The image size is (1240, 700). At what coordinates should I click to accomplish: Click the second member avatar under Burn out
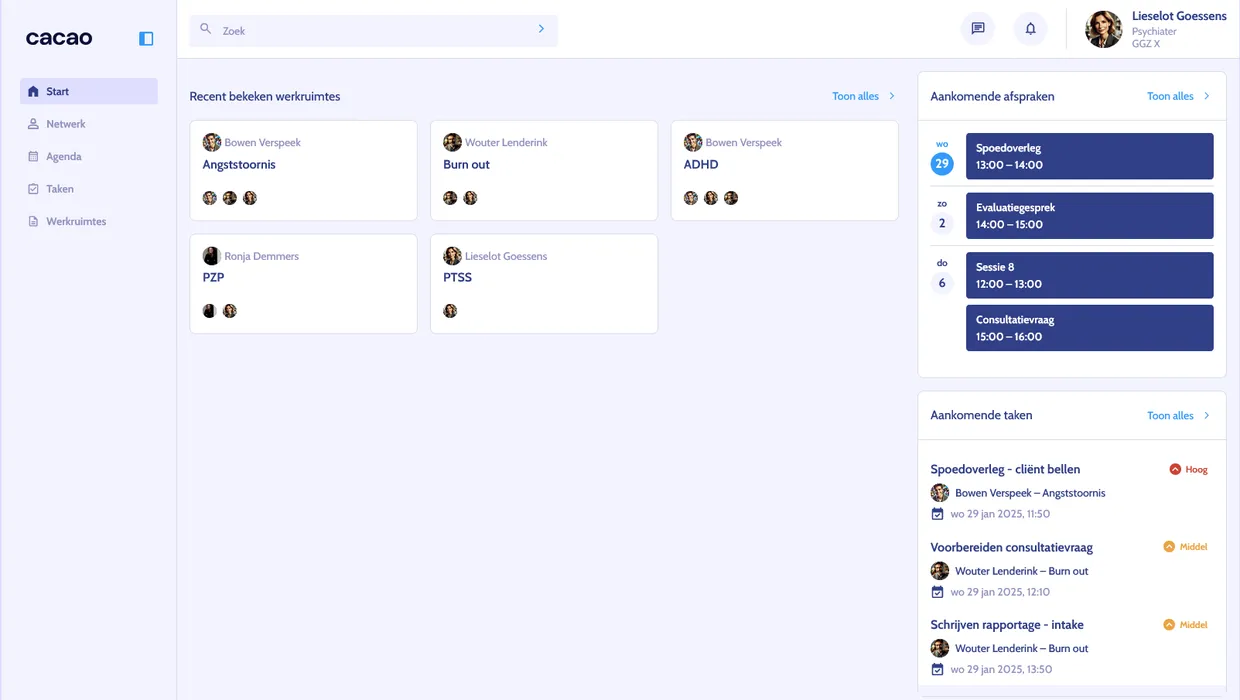470,198
